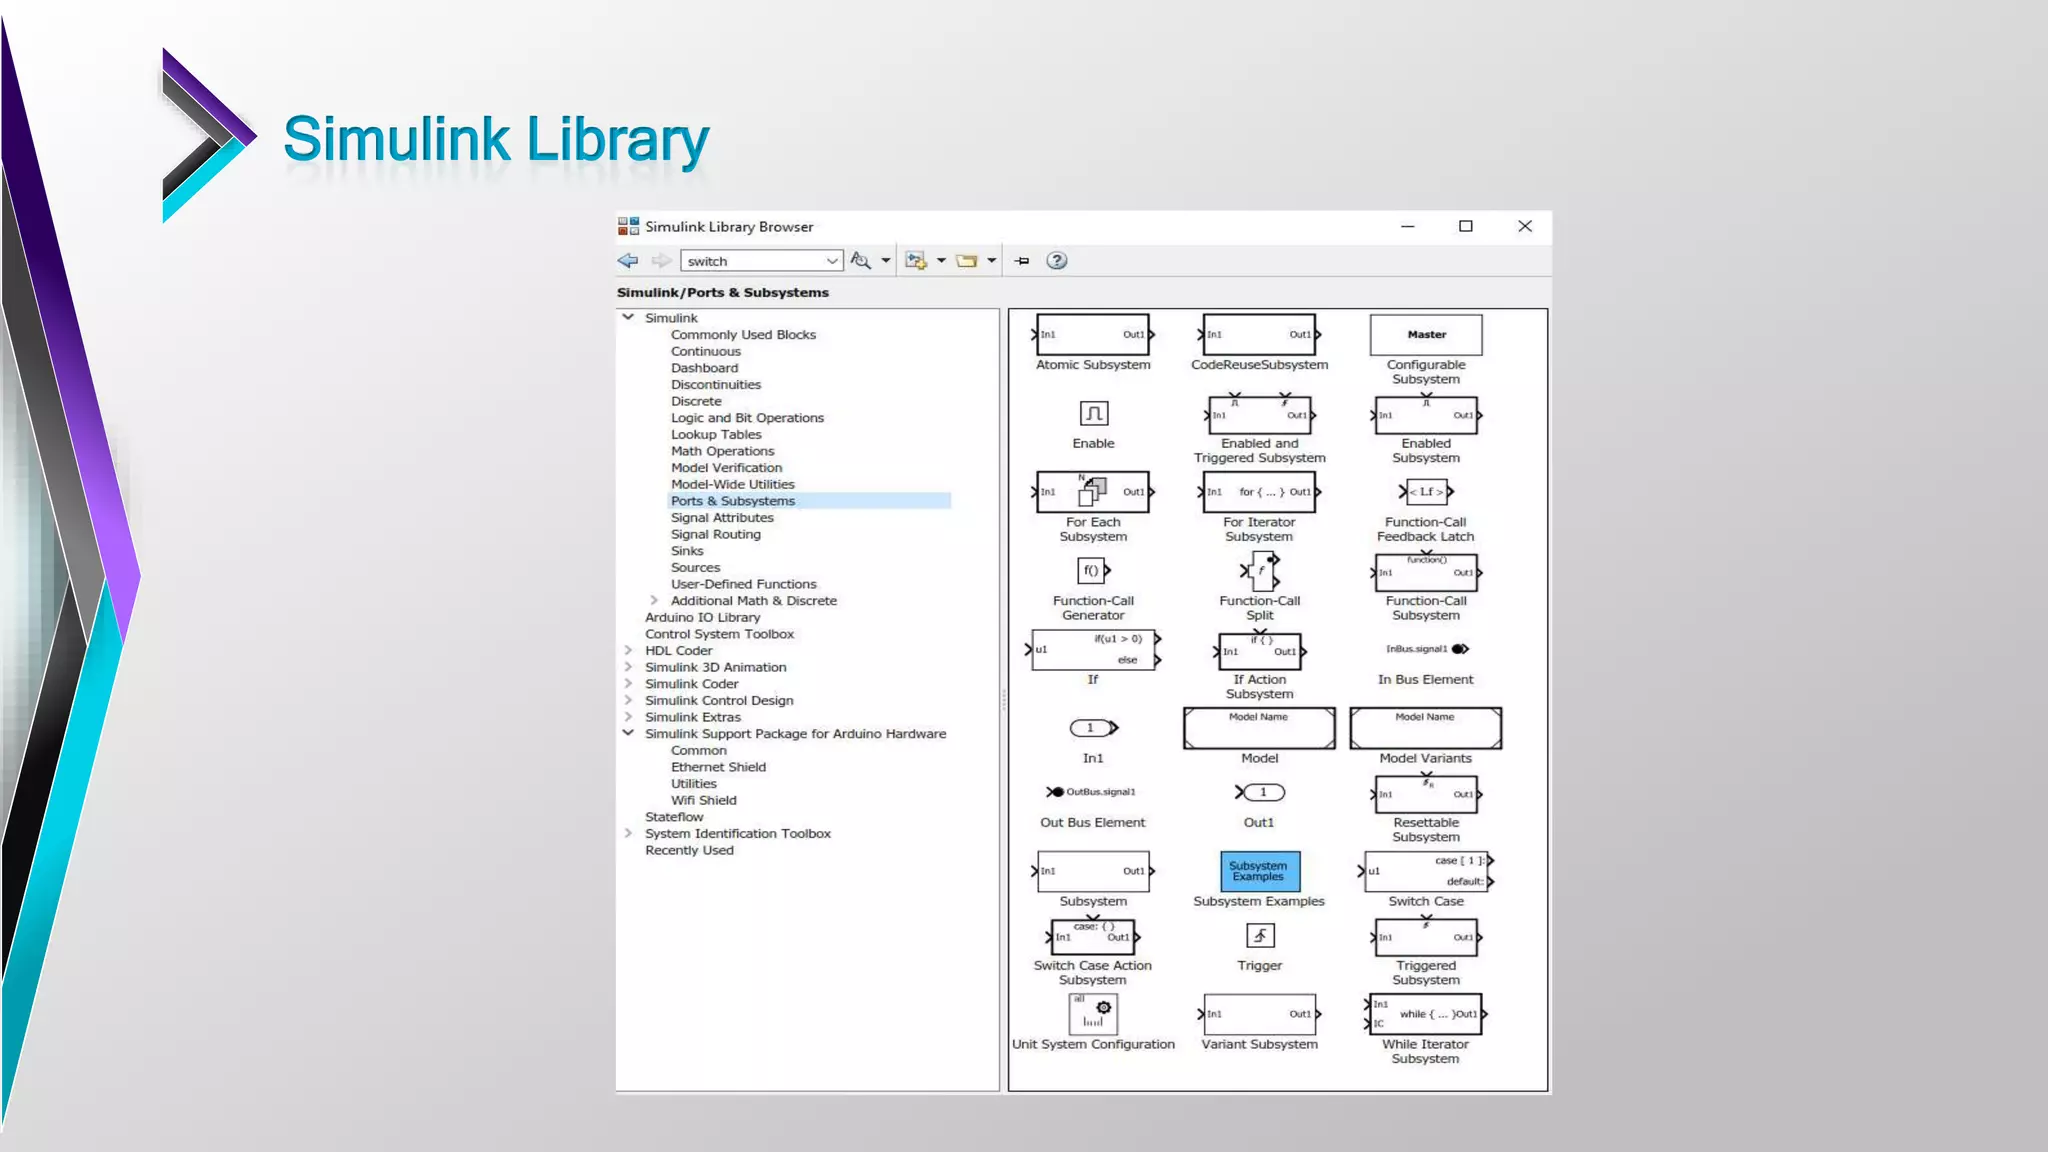
Task: Open the search box dropdown with 'switch'
Action: [832, 261]
